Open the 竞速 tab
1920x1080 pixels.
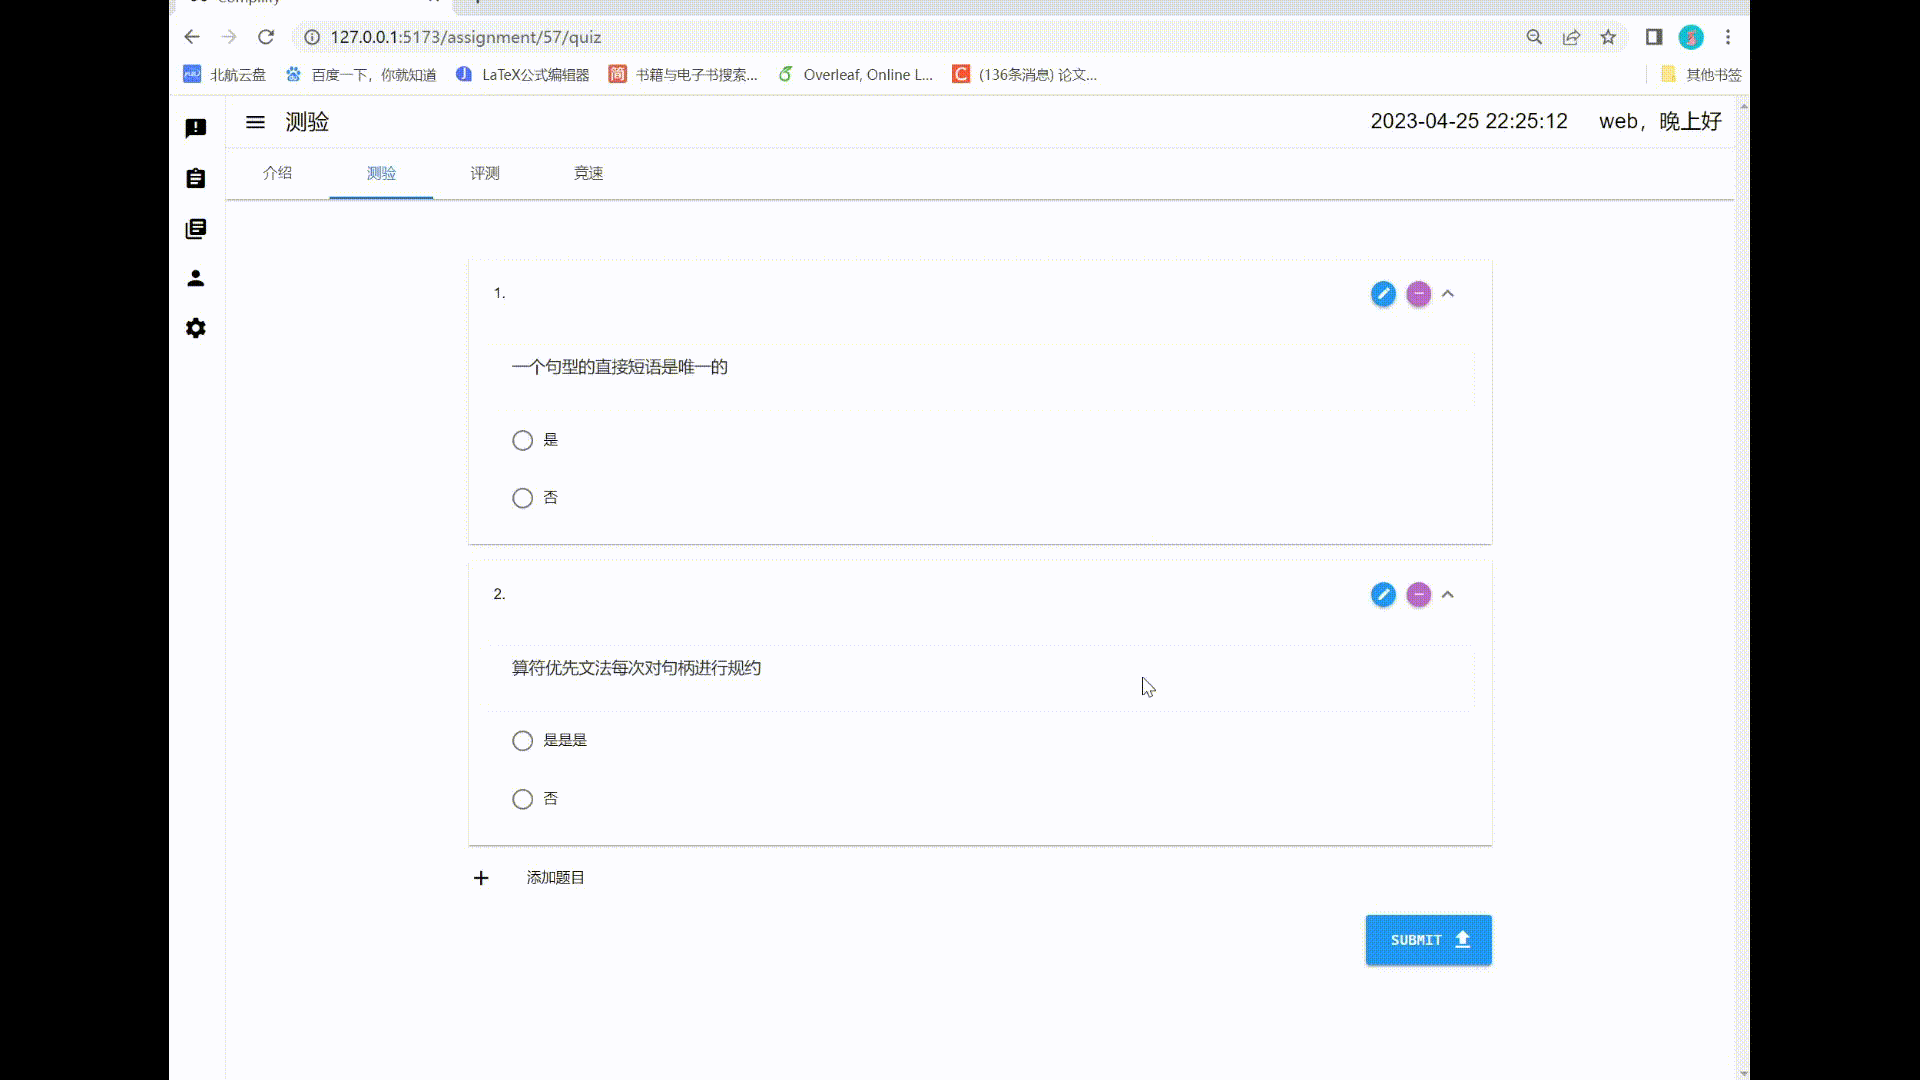click(x=588, y=173)
